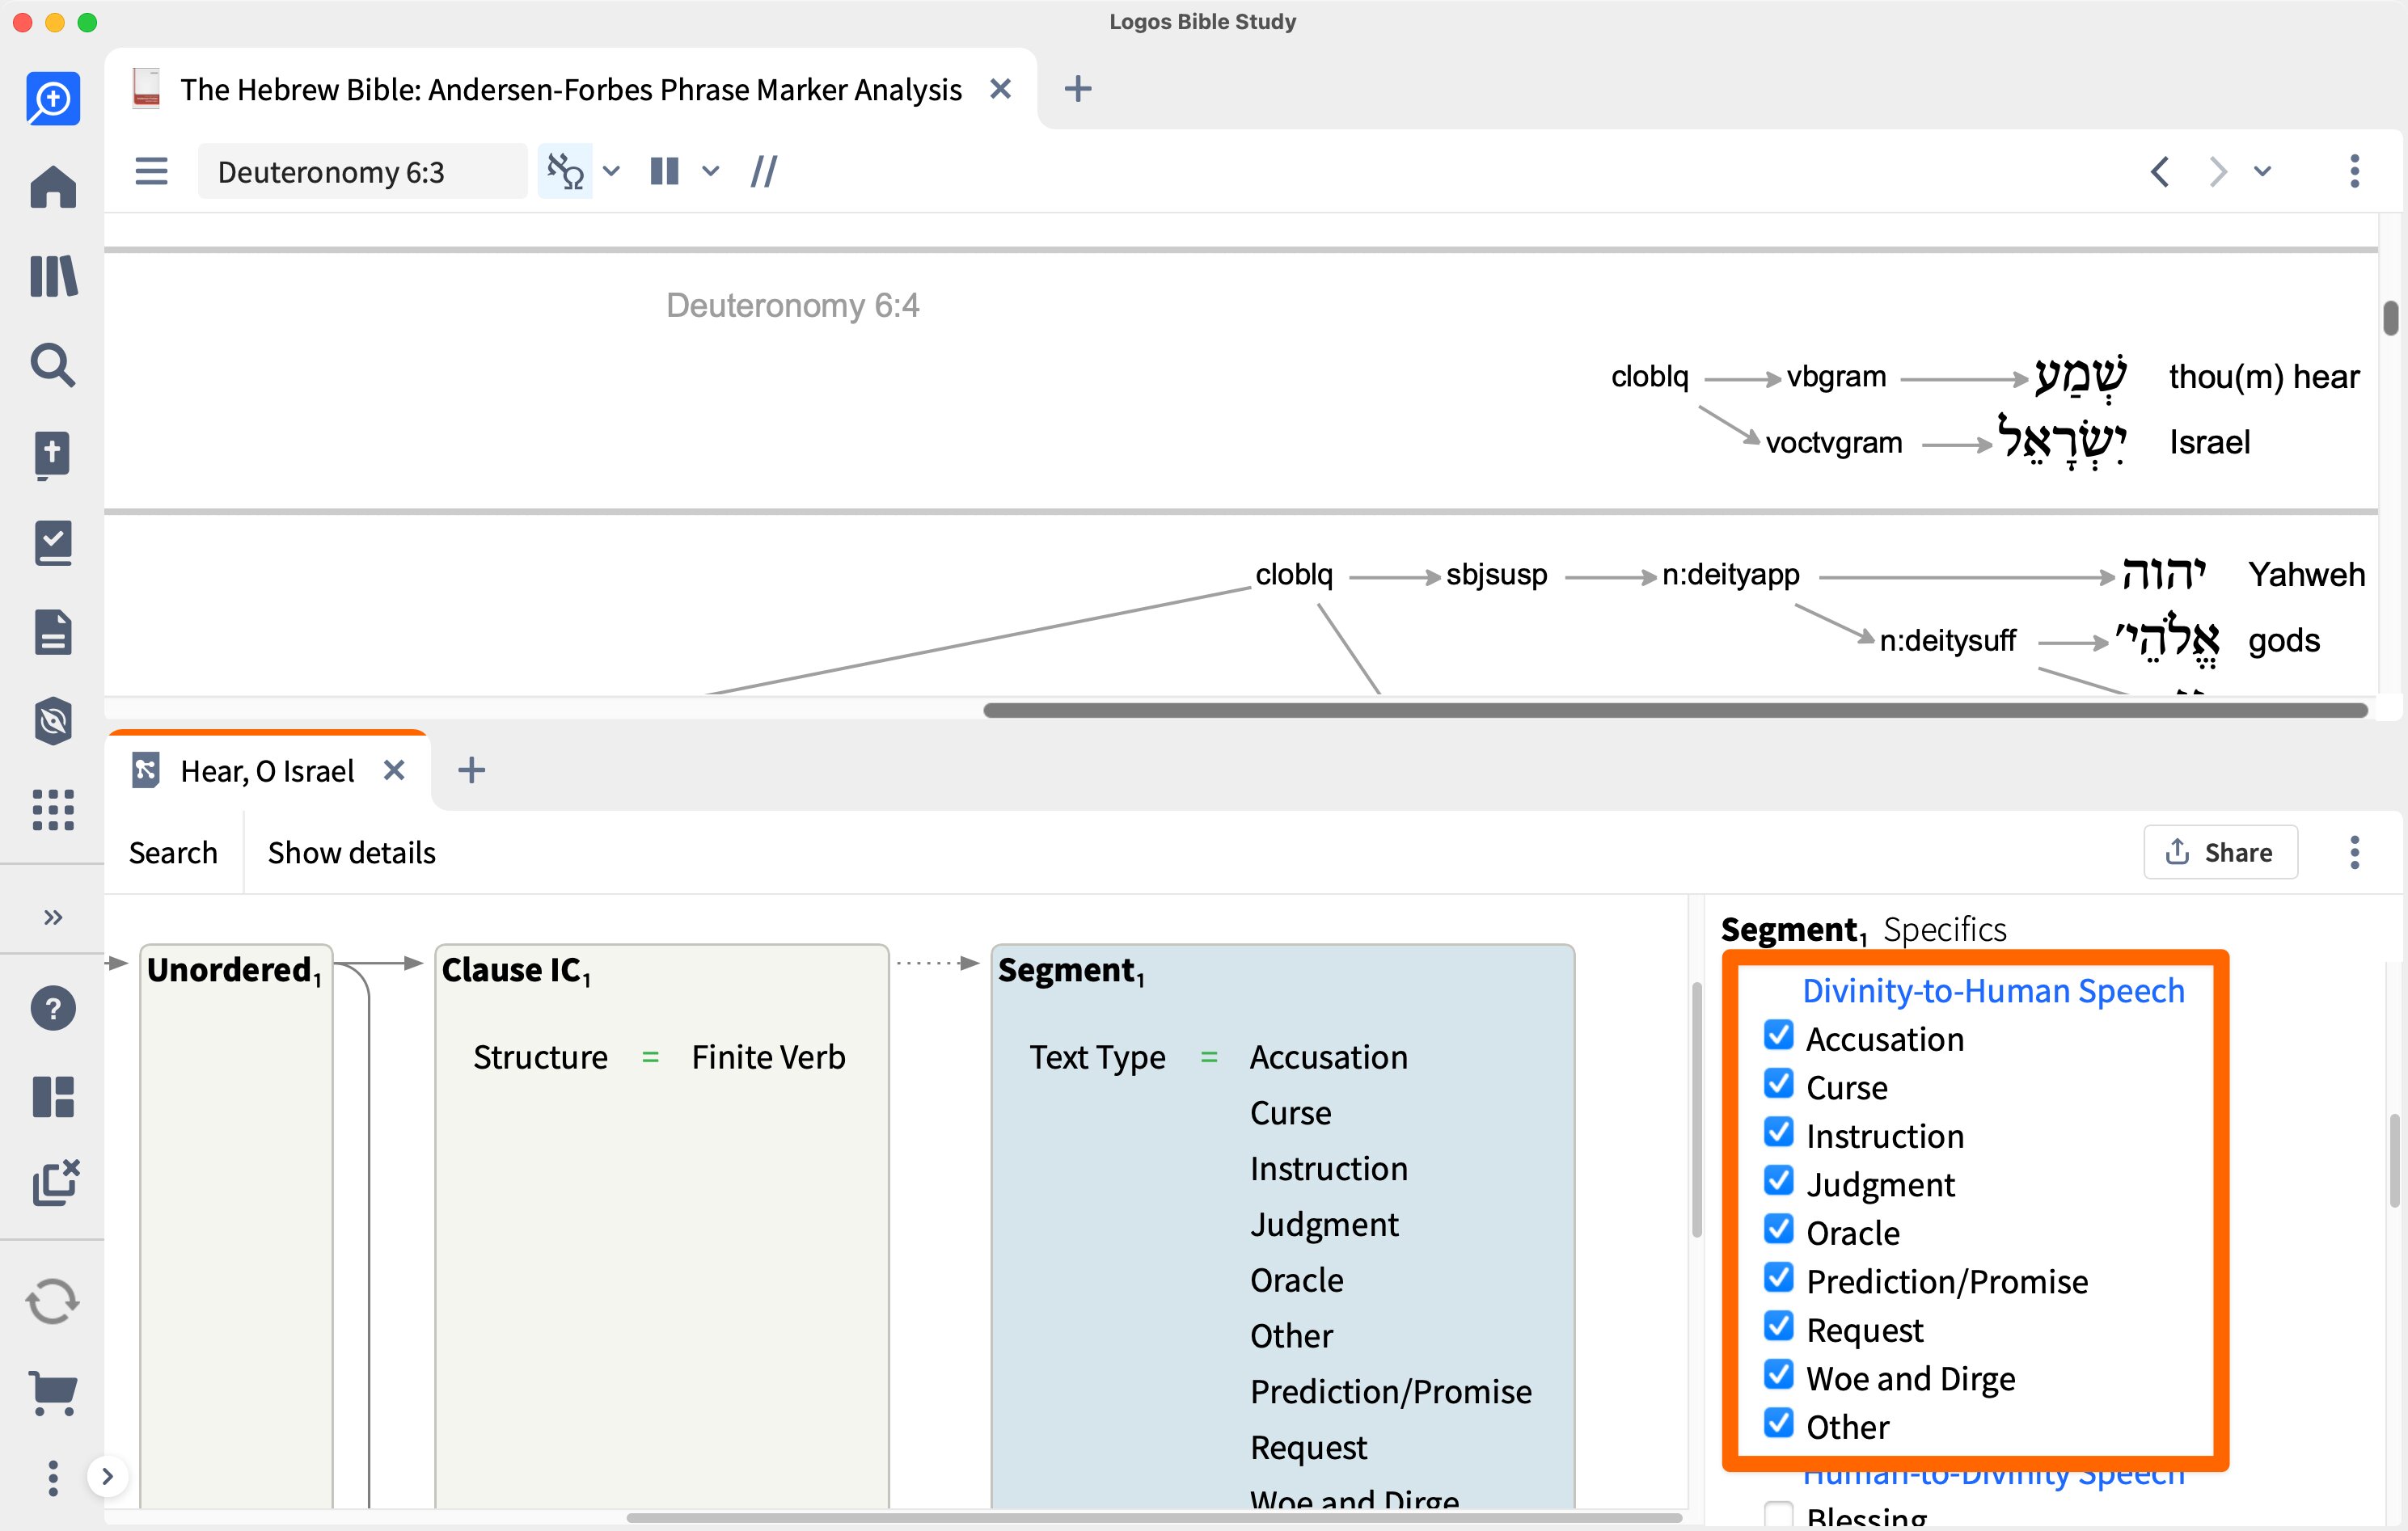Image resolution: width=2408 pixels, height=1531 pixels.
Task: Go to the Home dashboard
Action: click(x=52, y=187)
